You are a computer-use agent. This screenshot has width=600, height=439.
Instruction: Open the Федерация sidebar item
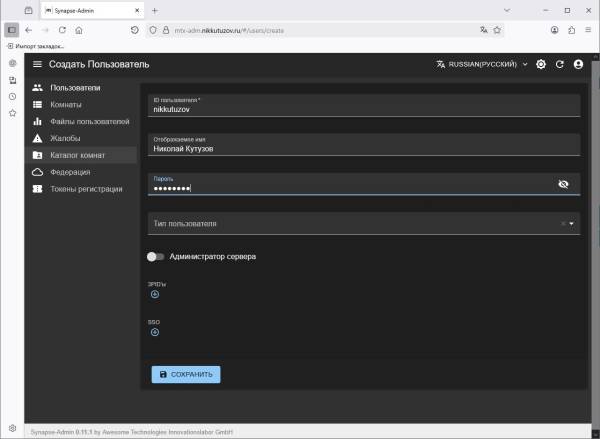[70, 172]
